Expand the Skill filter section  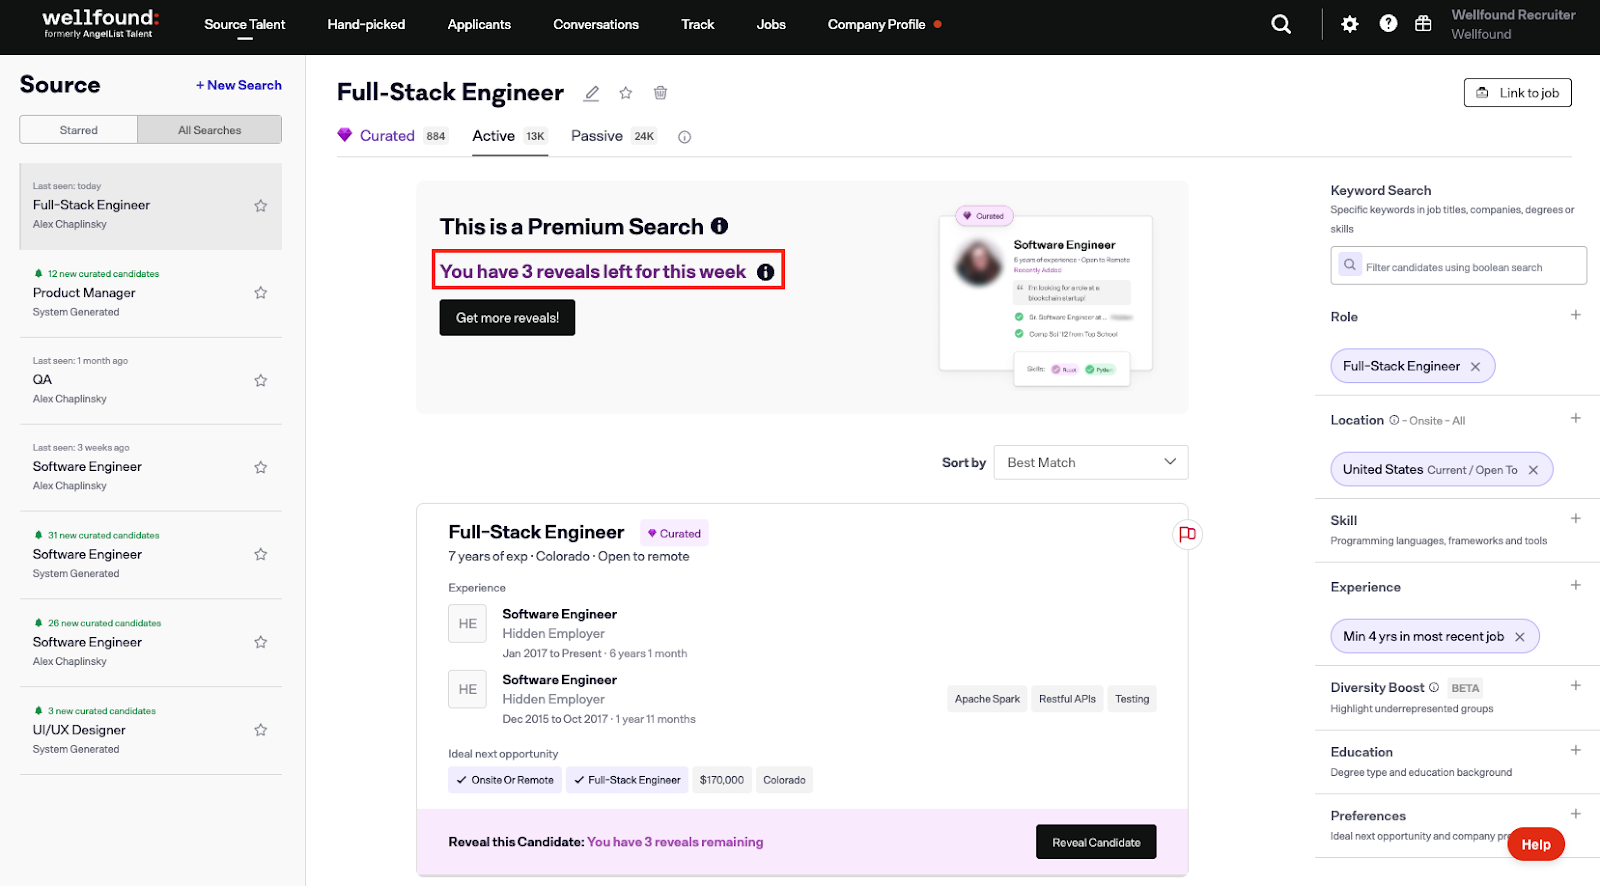point(1575,519)
